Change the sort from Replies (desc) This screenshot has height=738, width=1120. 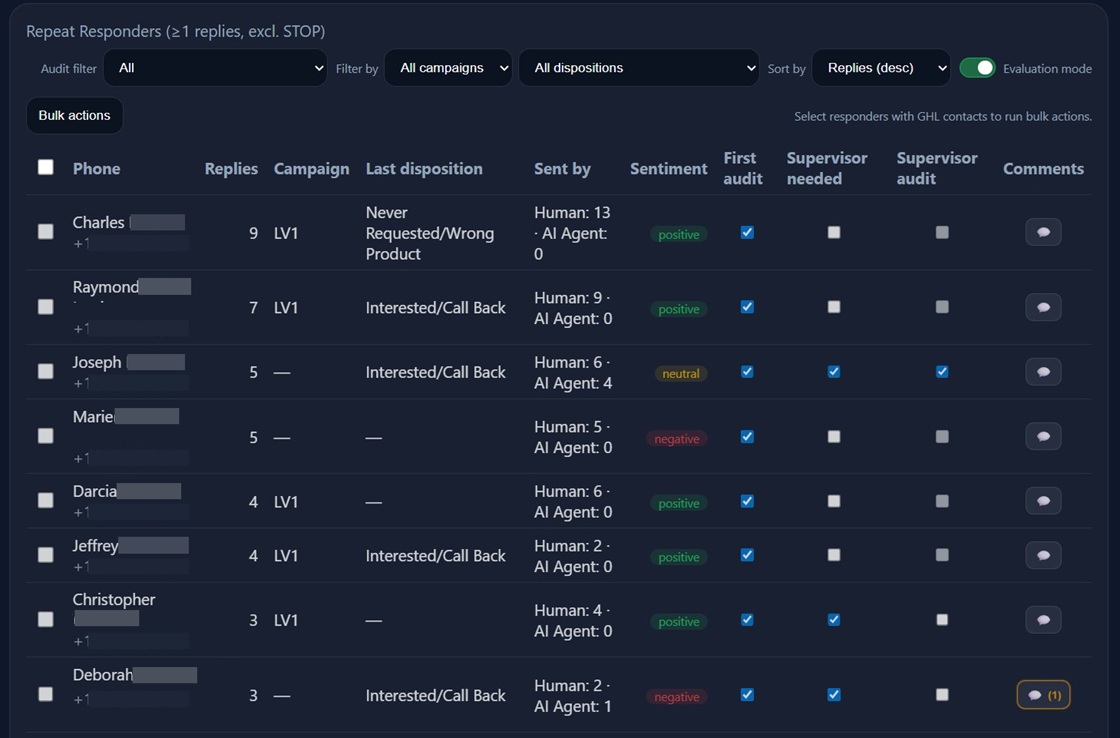point(880,67)
